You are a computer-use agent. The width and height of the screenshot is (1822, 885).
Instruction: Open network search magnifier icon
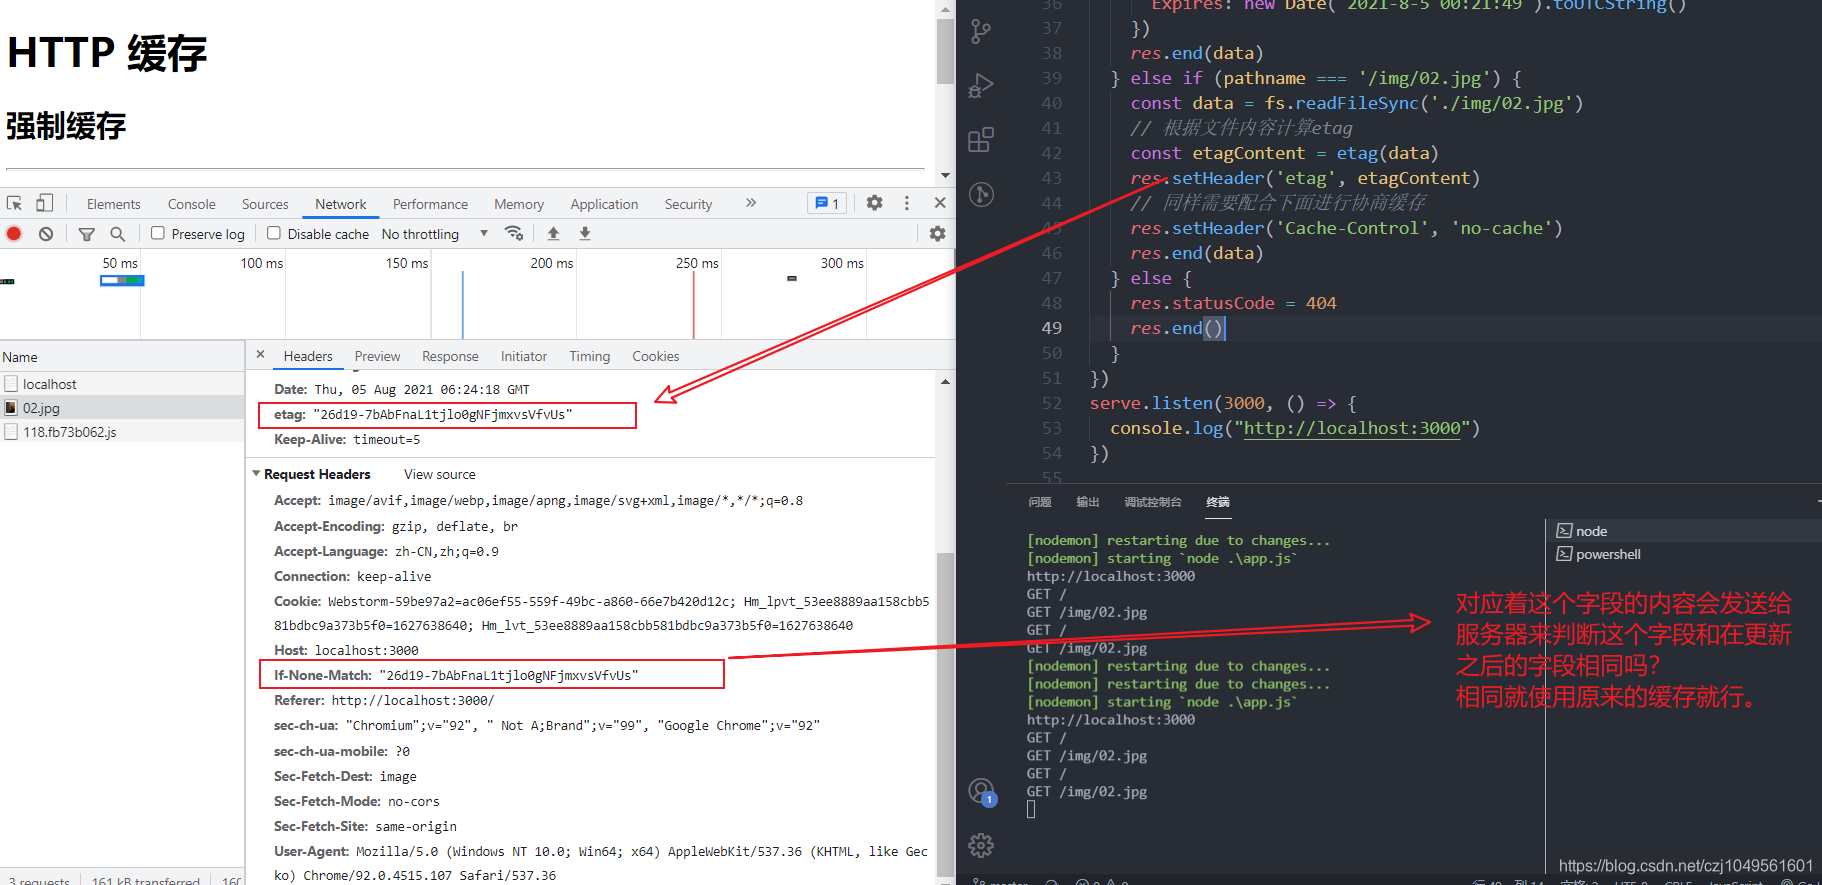point(118,233)
